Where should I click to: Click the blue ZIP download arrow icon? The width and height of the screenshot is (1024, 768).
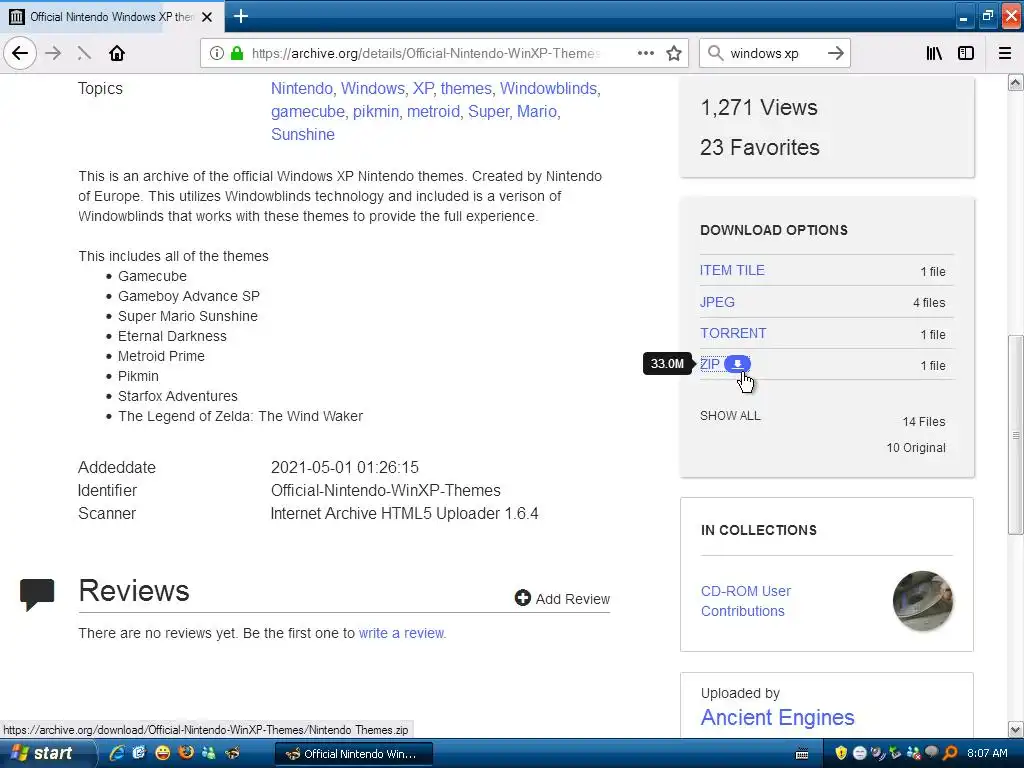click(x=737, y=364)
